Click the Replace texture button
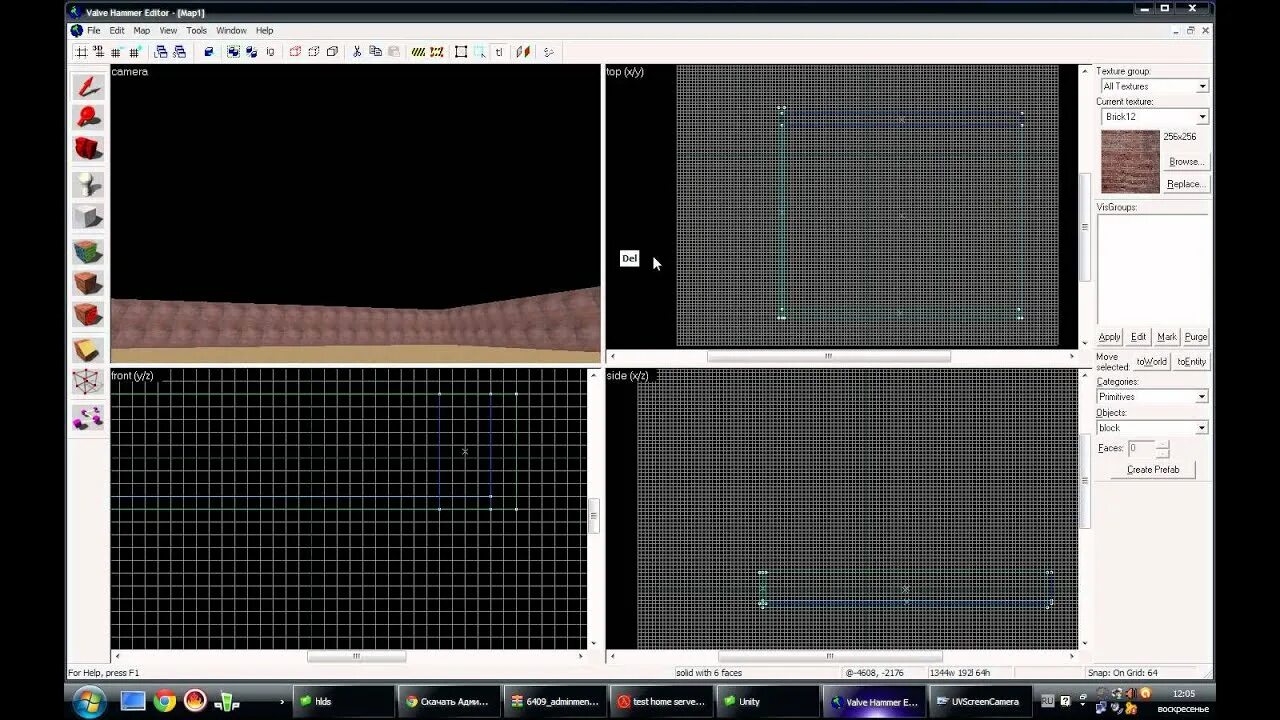The height and width of the screenshot is (720, 1280). pyautogui.click(x=1186, y=184)
